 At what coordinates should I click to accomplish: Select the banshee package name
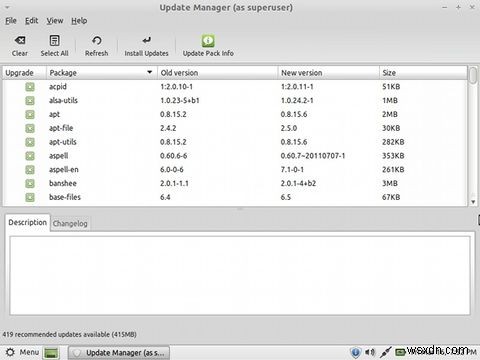click(63, 183)
